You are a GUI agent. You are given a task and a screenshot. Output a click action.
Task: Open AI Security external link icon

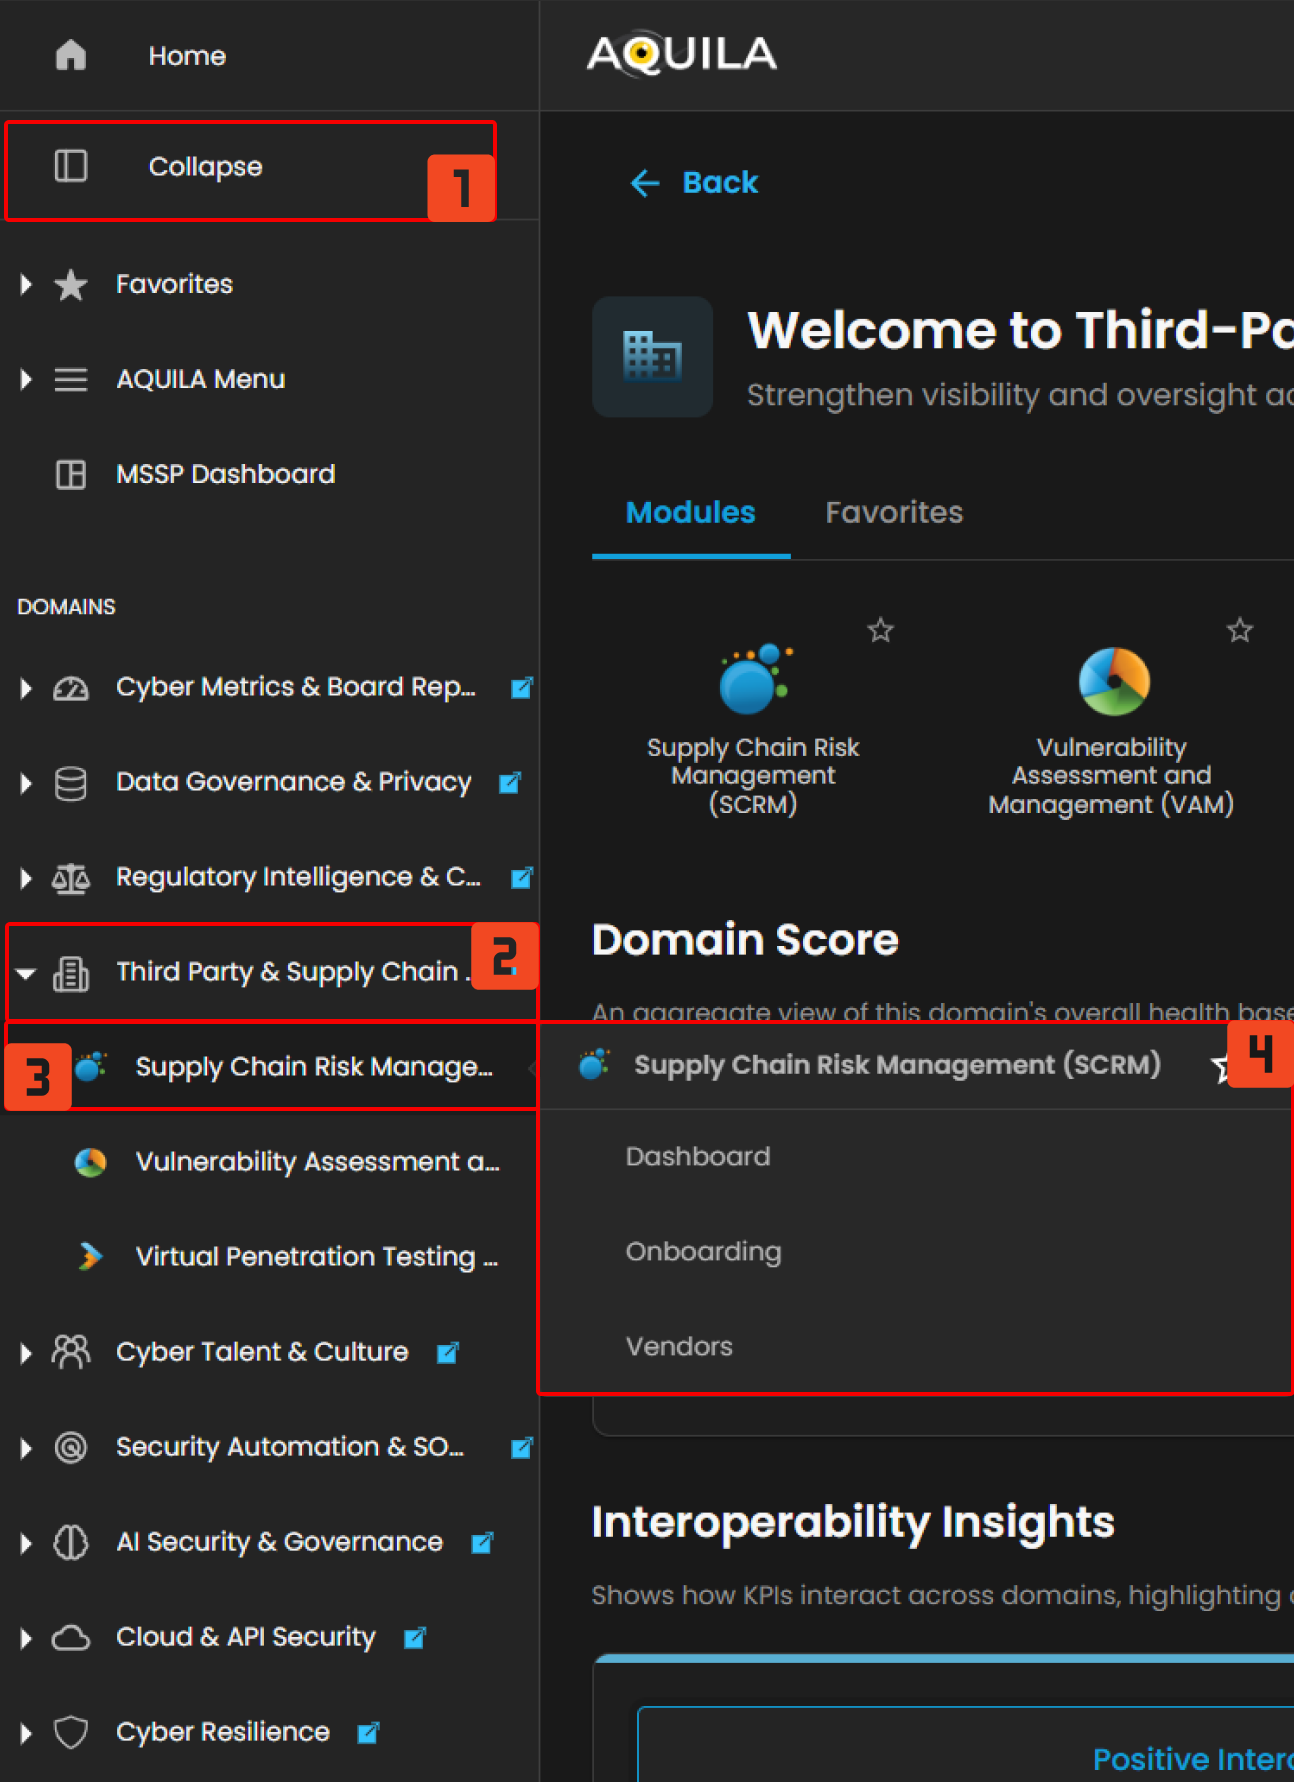click(481, 1542)
